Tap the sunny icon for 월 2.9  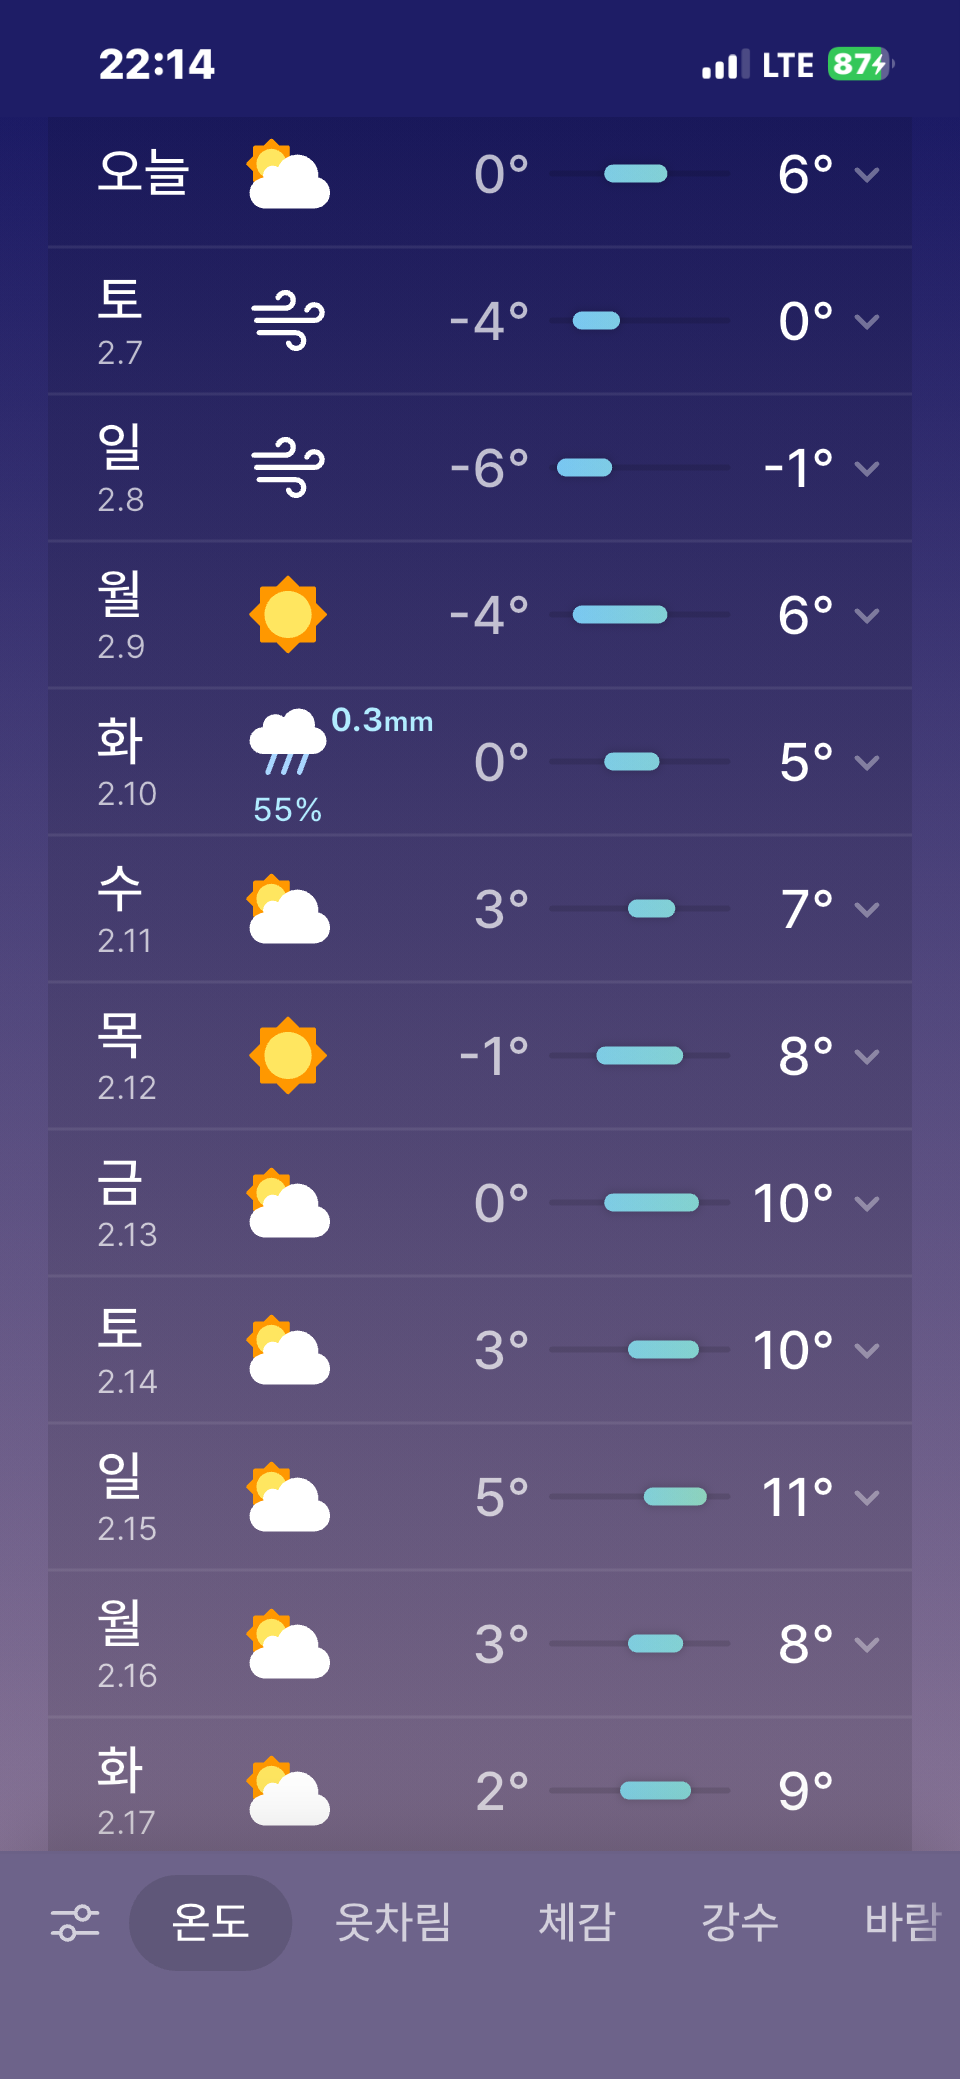(x=288, y=614)
